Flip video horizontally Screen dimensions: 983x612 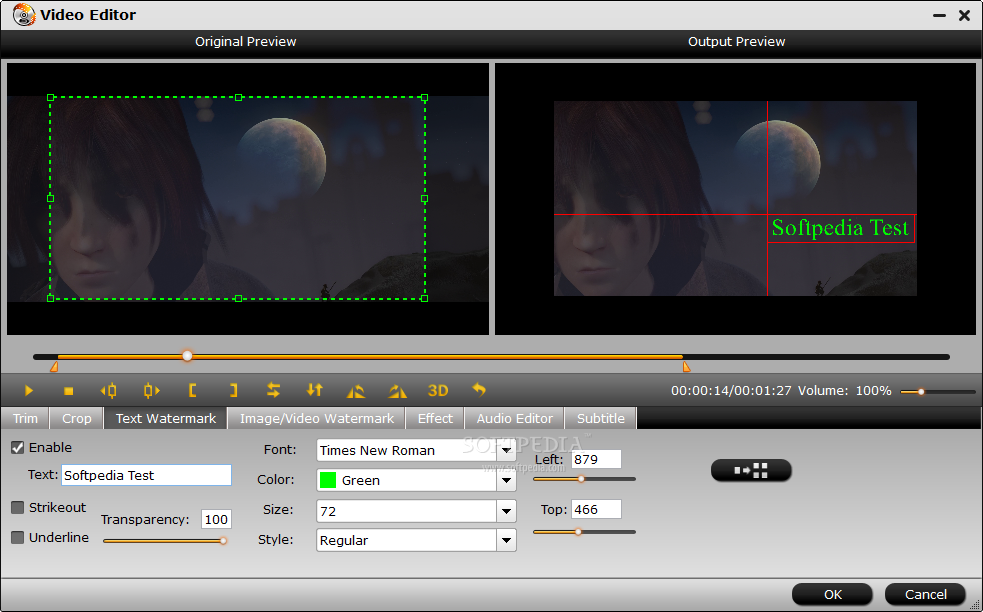tap(273, 390)
